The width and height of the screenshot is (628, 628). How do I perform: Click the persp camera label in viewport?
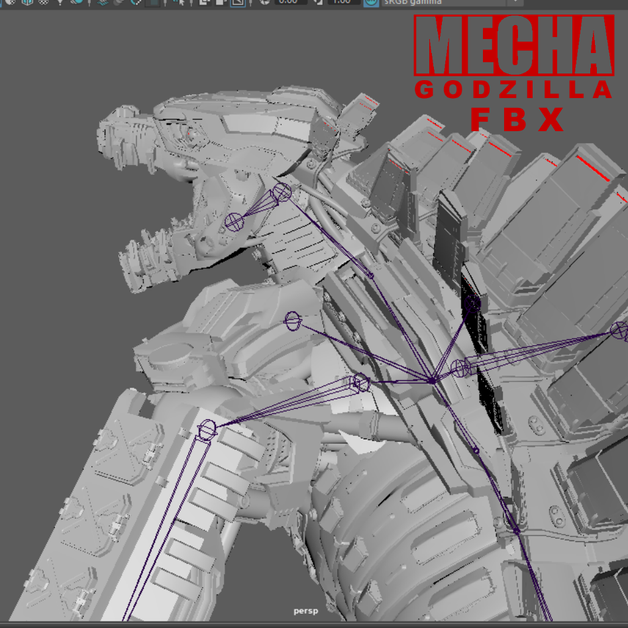coord(306,611)
